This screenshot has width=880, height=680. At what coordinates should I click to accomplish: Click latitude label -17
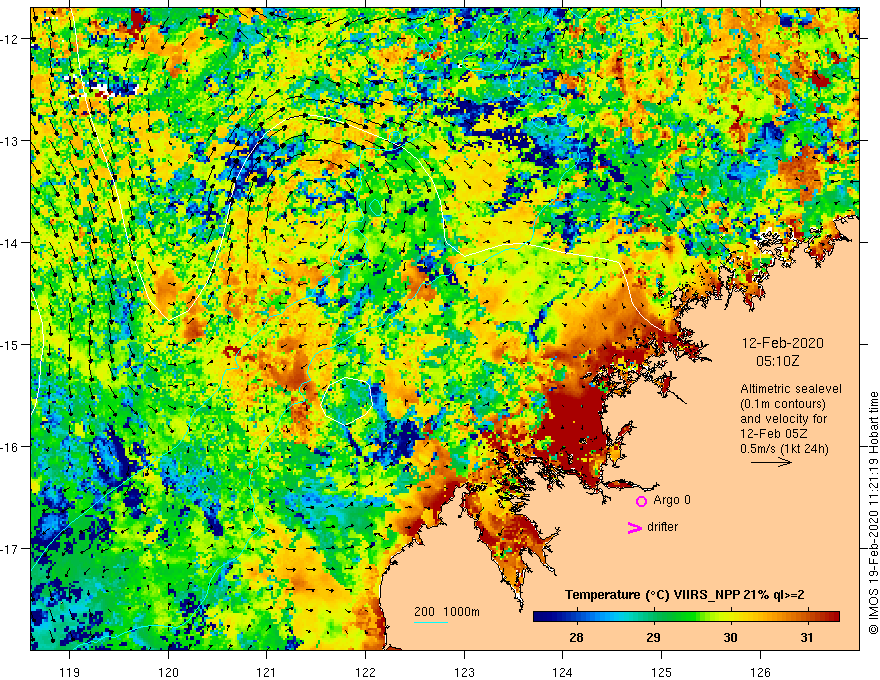[10, 549]
